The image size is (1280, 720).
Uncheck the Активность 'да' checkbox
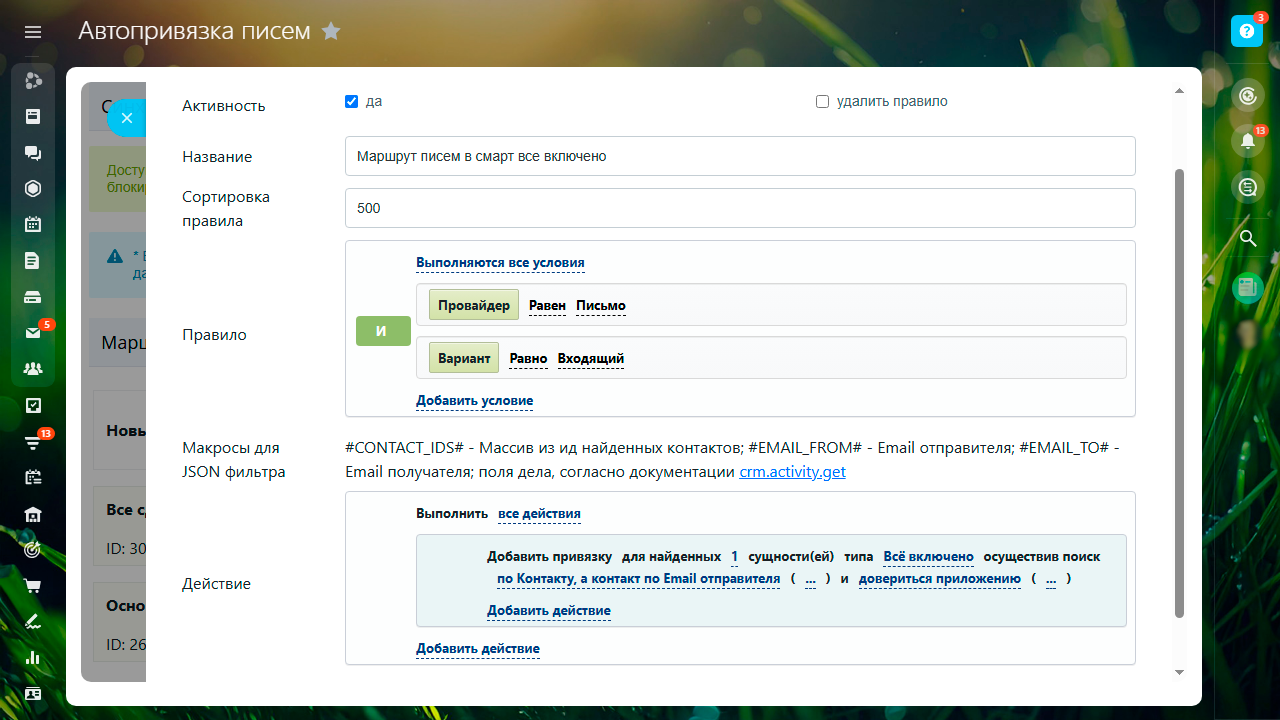pyautogui.click(x=351, y=102)
